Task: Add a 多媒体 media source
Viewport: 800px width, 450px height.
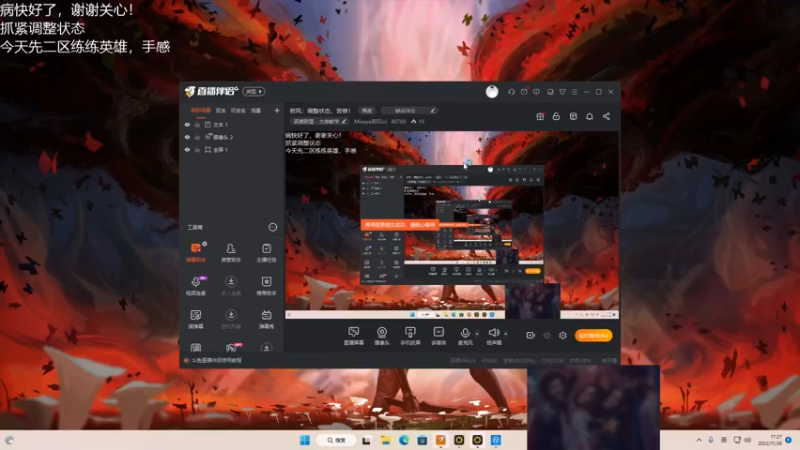Action: 439,336
